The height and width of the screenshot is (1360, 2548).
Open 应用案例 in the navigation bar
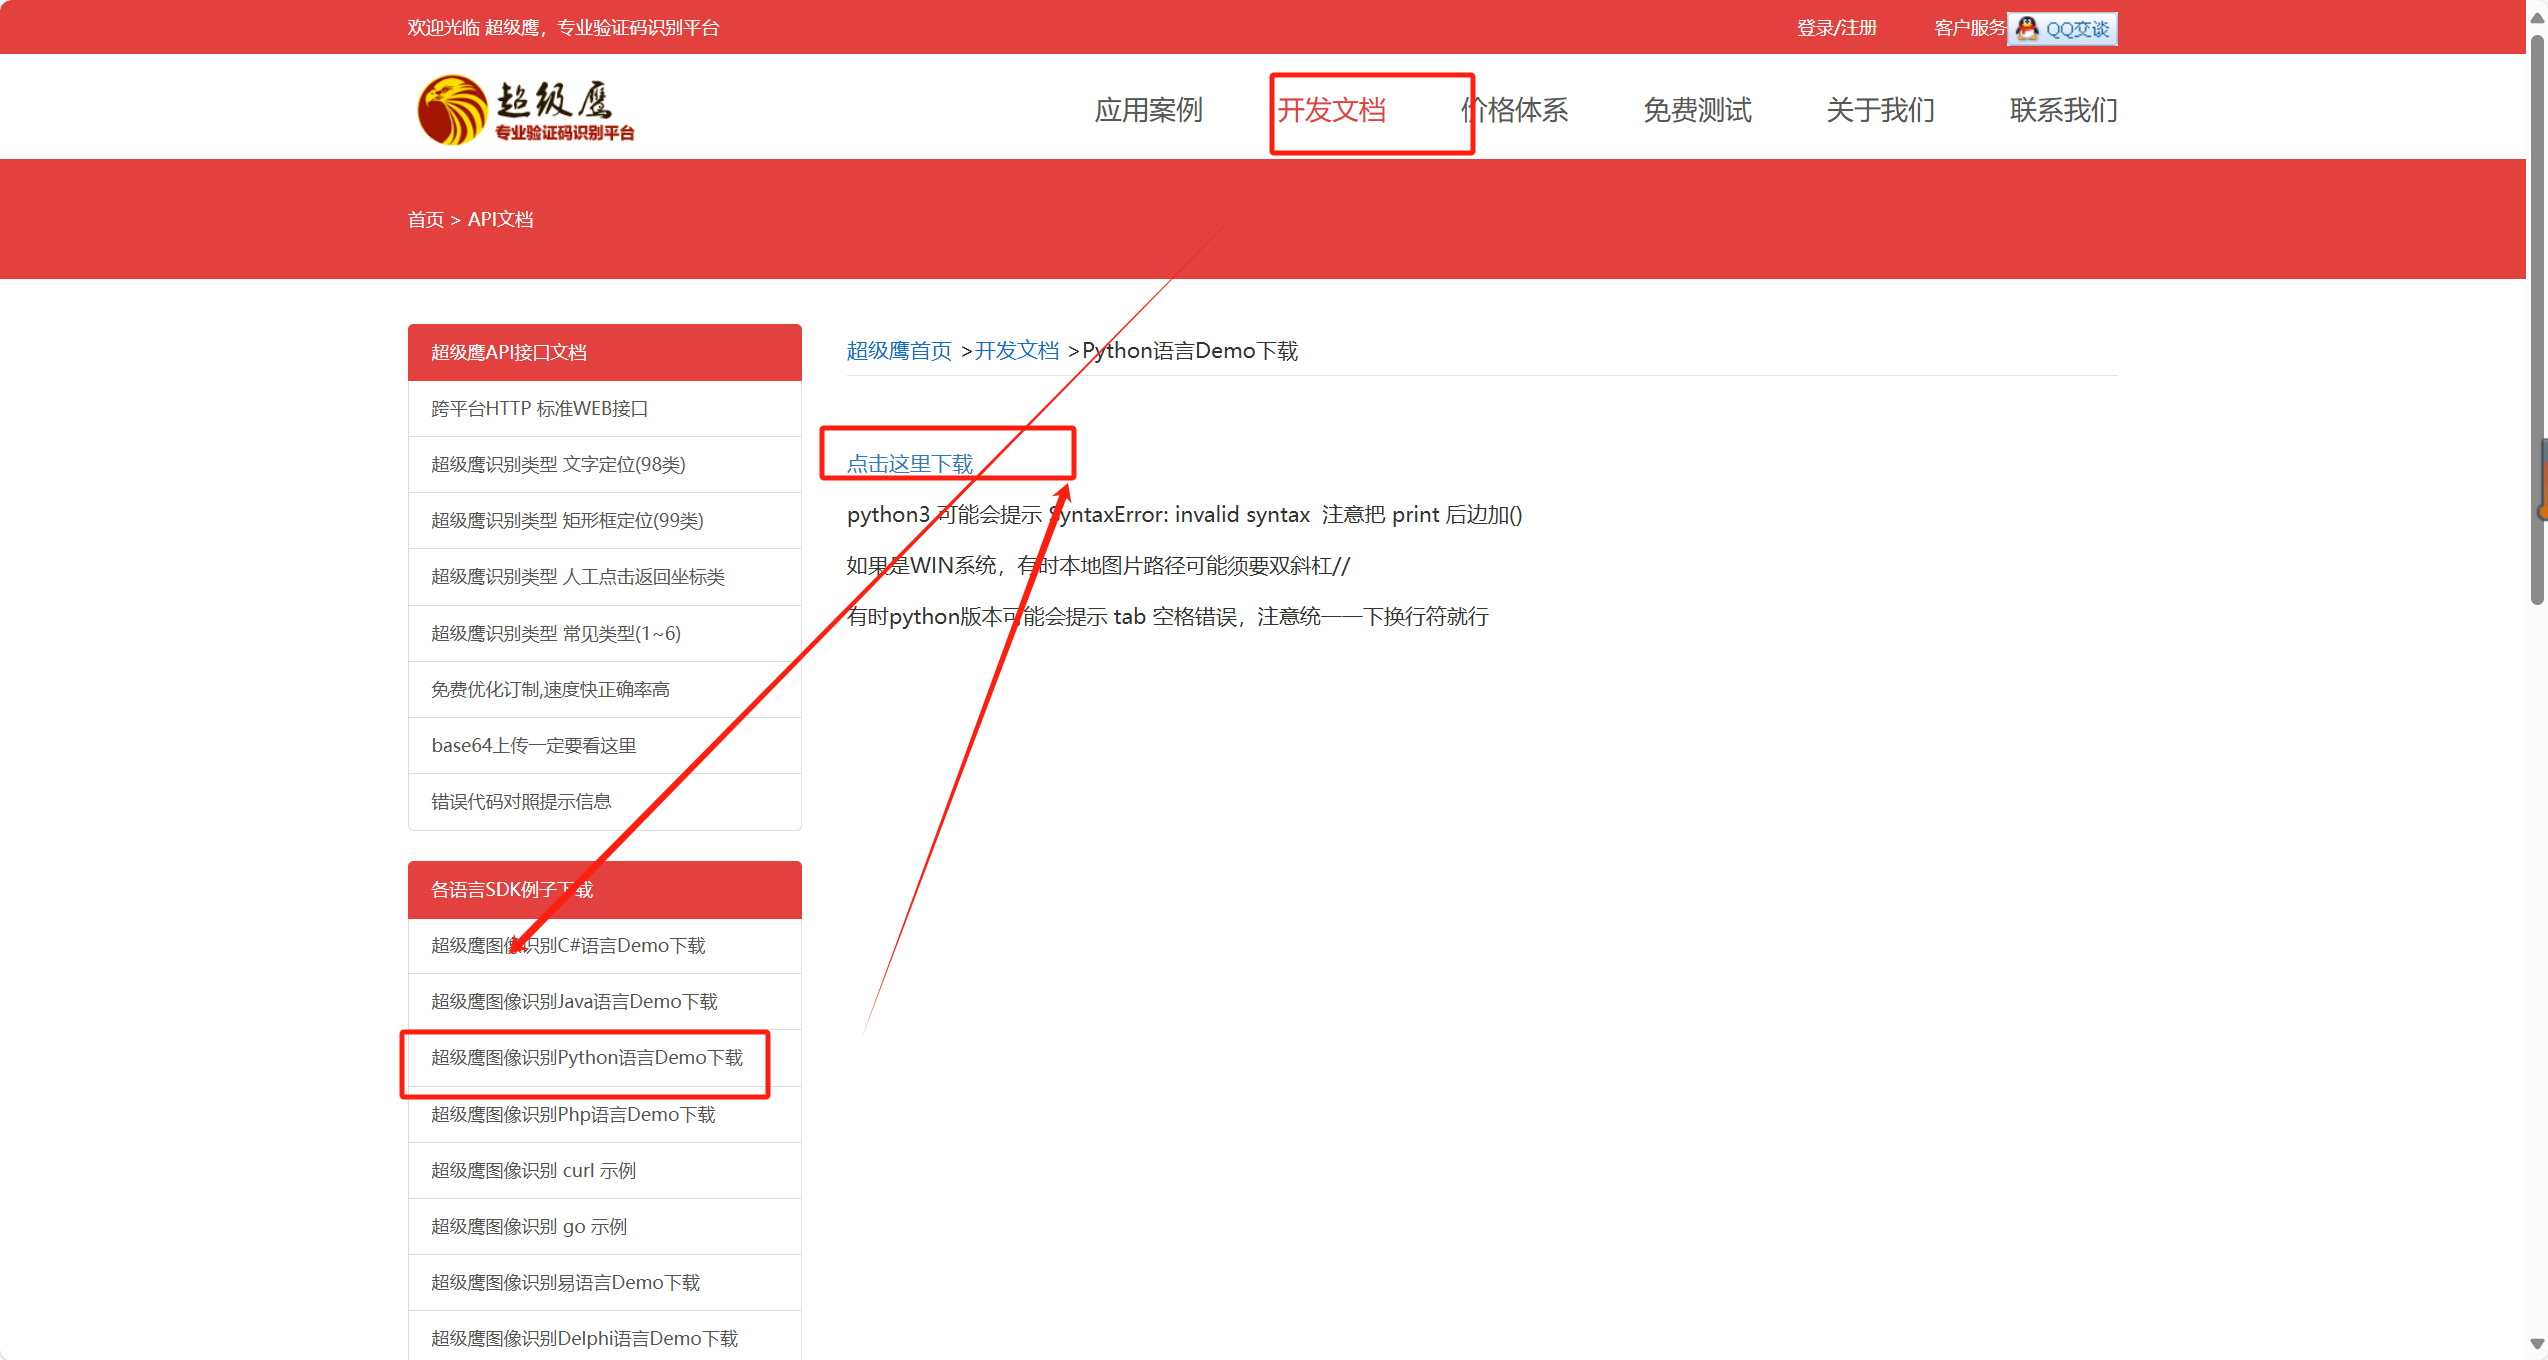[1148, 110]
